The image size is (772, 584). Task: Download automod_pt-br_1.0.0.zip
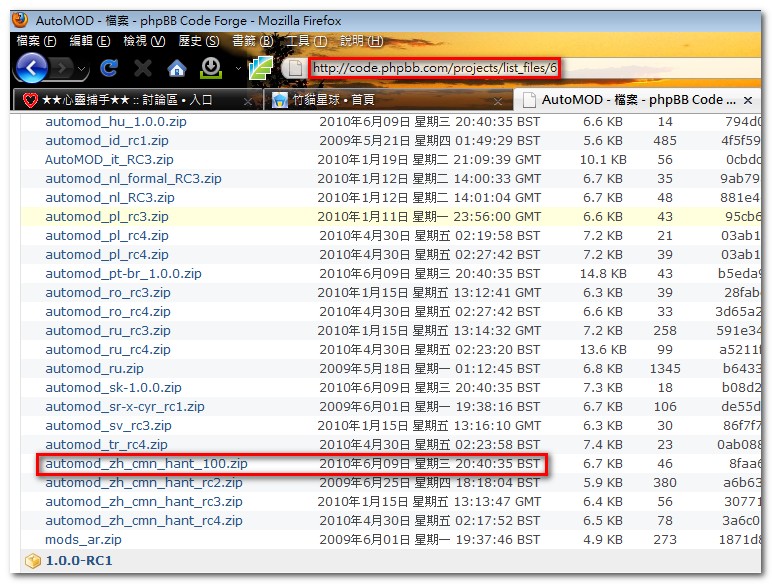point(123,274)
